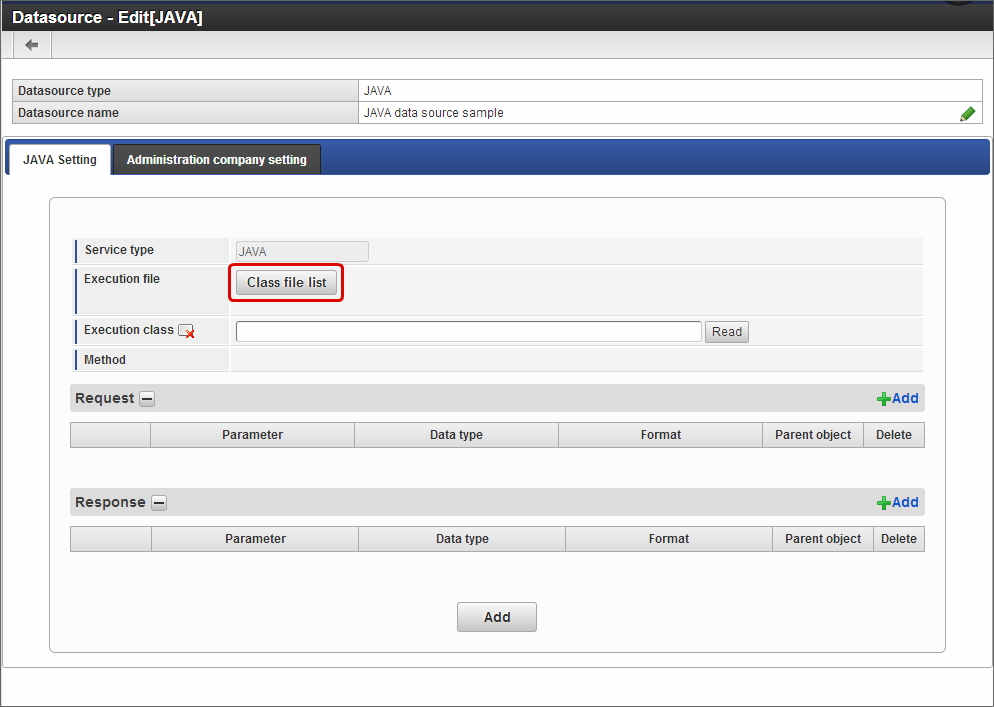Image resolution: width=994 pixels, height=707 pixels.
Task: Click the Datasource name label
Action: [x=68, y=113]
